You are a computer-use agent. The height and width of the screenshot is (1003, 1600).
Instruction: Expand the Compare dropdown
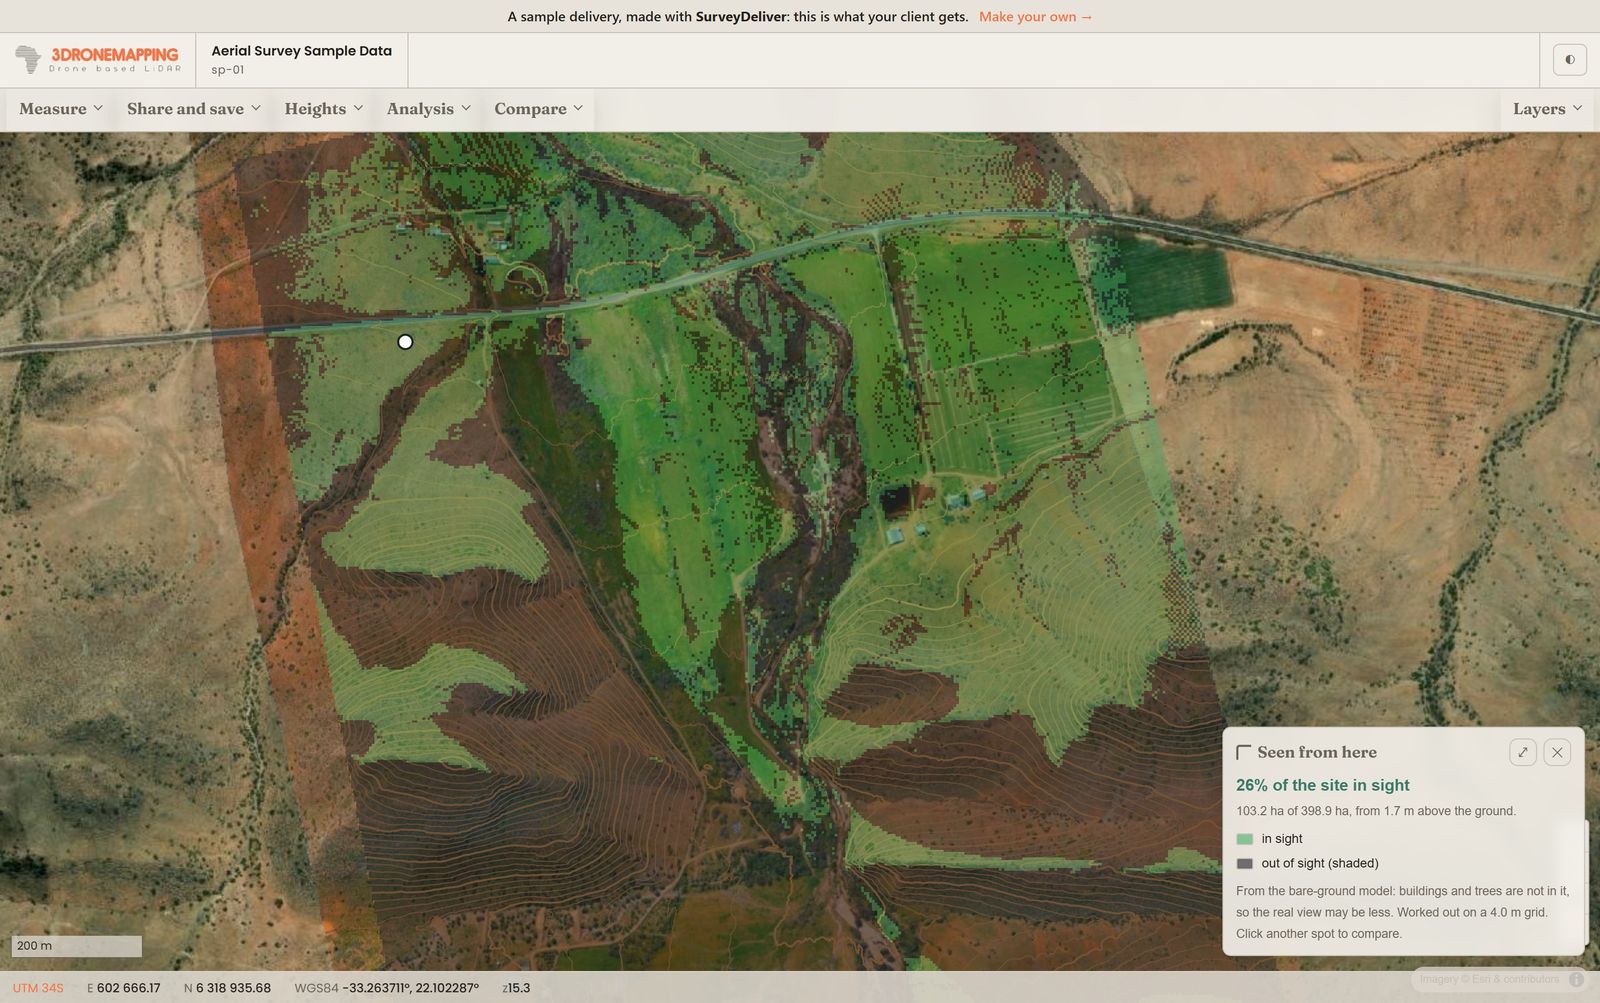[538, 109]
